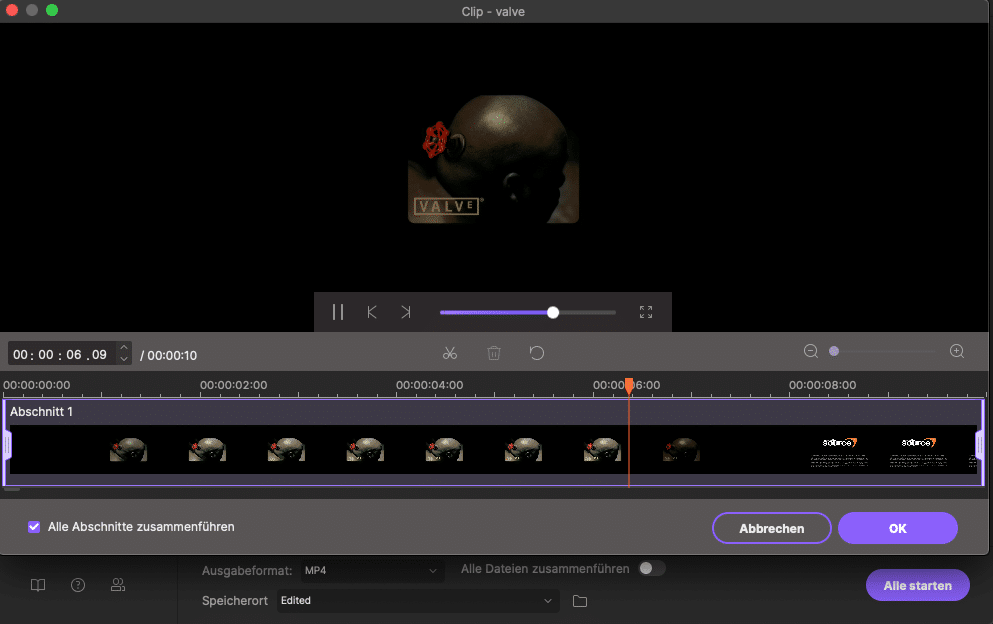Zoom in on the timeline
993x624 pixels.
tap(957, 351)
